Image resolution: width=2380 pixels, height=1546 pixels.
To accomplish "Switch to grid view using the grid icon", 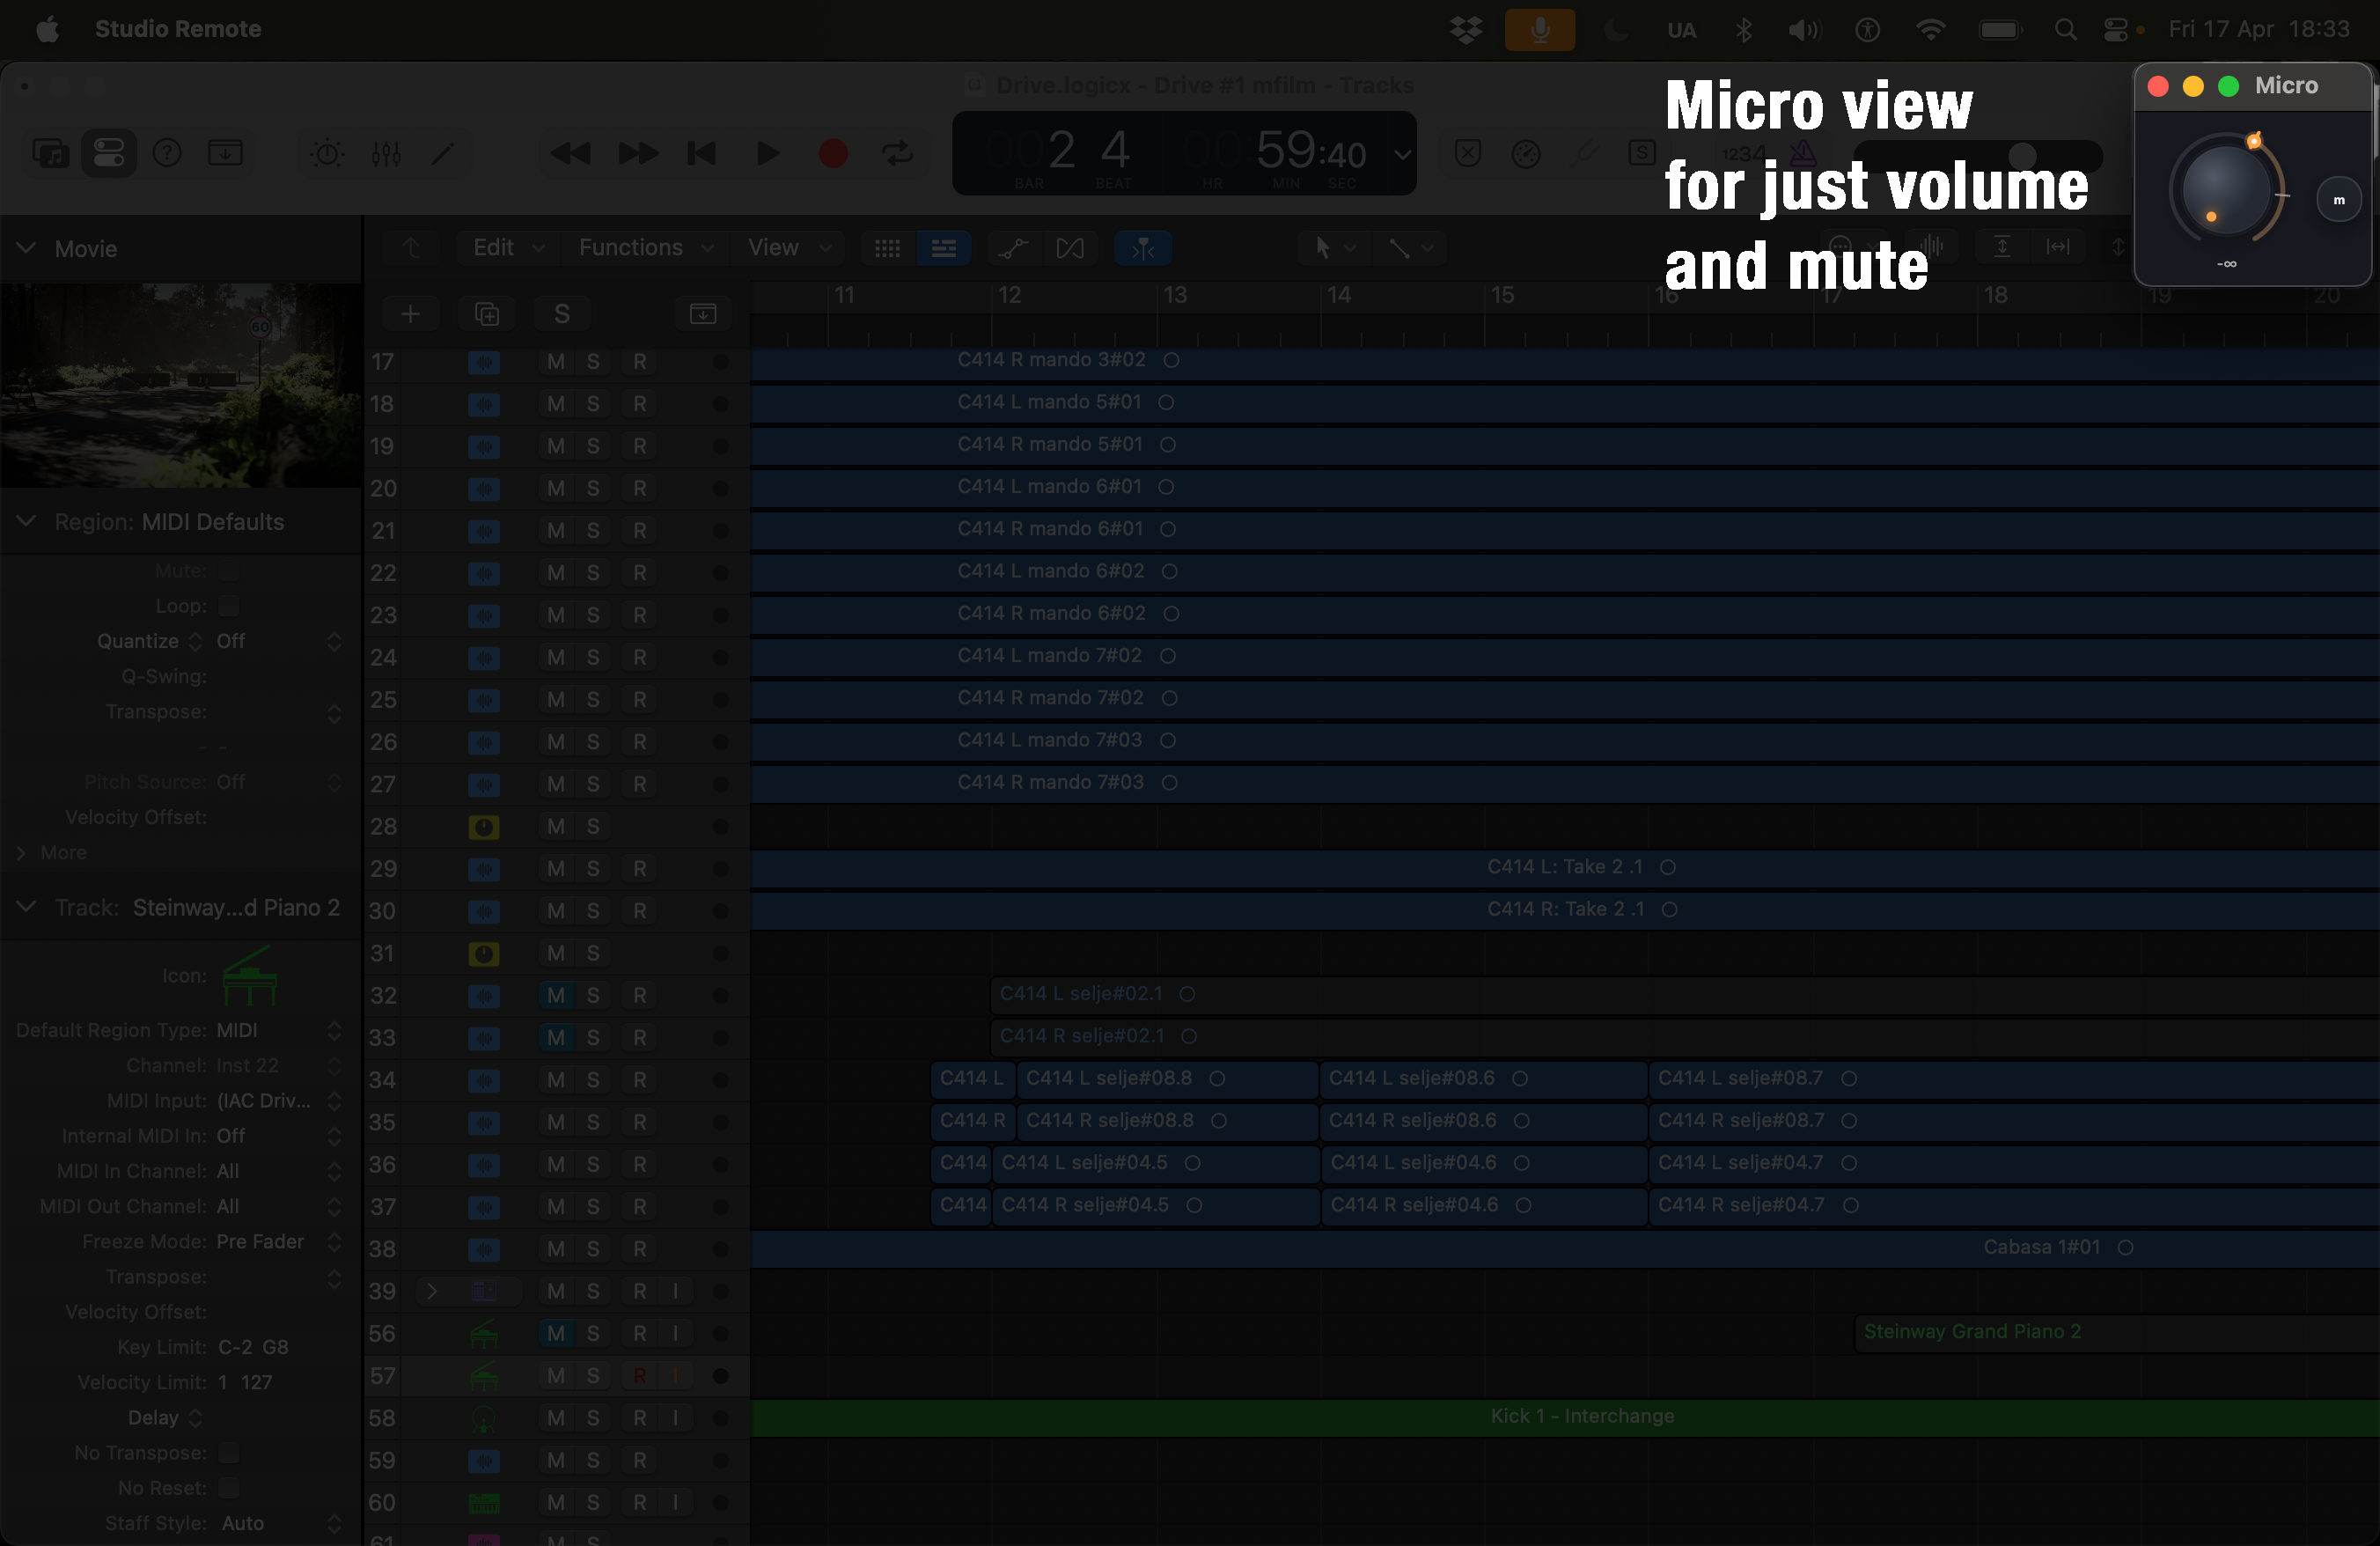I will click(x=886, y=248).
